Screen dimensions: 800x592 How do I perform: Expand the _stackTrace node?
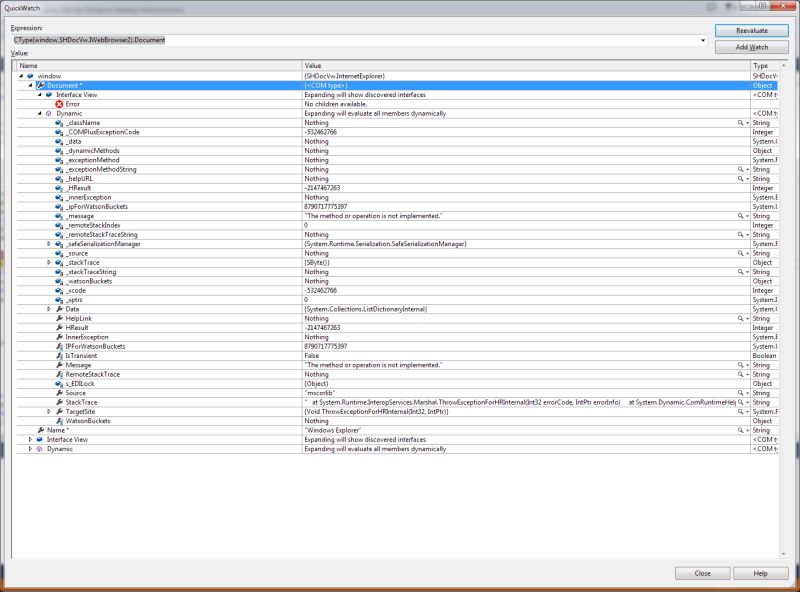49,262
